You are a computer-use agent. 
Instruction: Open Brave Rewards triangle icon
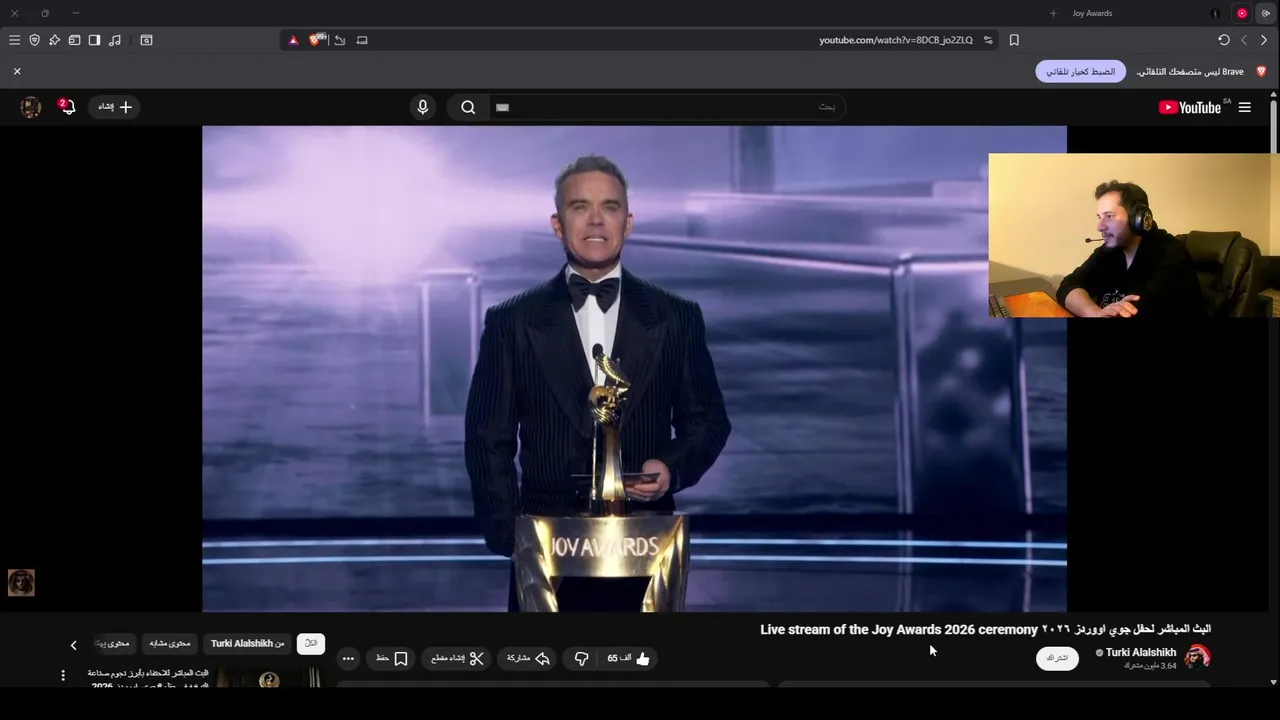pos(293,40)
